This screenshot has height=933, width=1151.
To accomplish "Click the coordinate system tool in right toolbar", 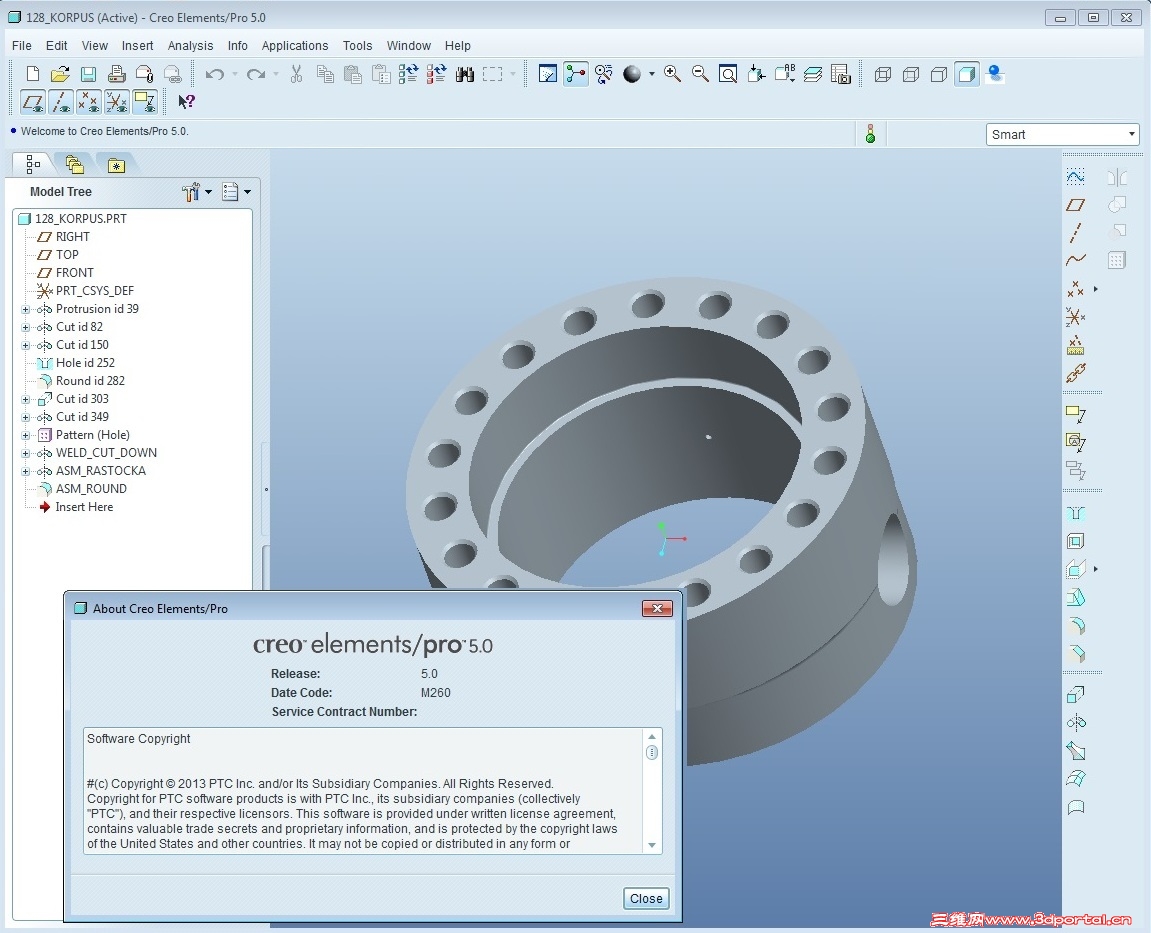I will 1075,316.
